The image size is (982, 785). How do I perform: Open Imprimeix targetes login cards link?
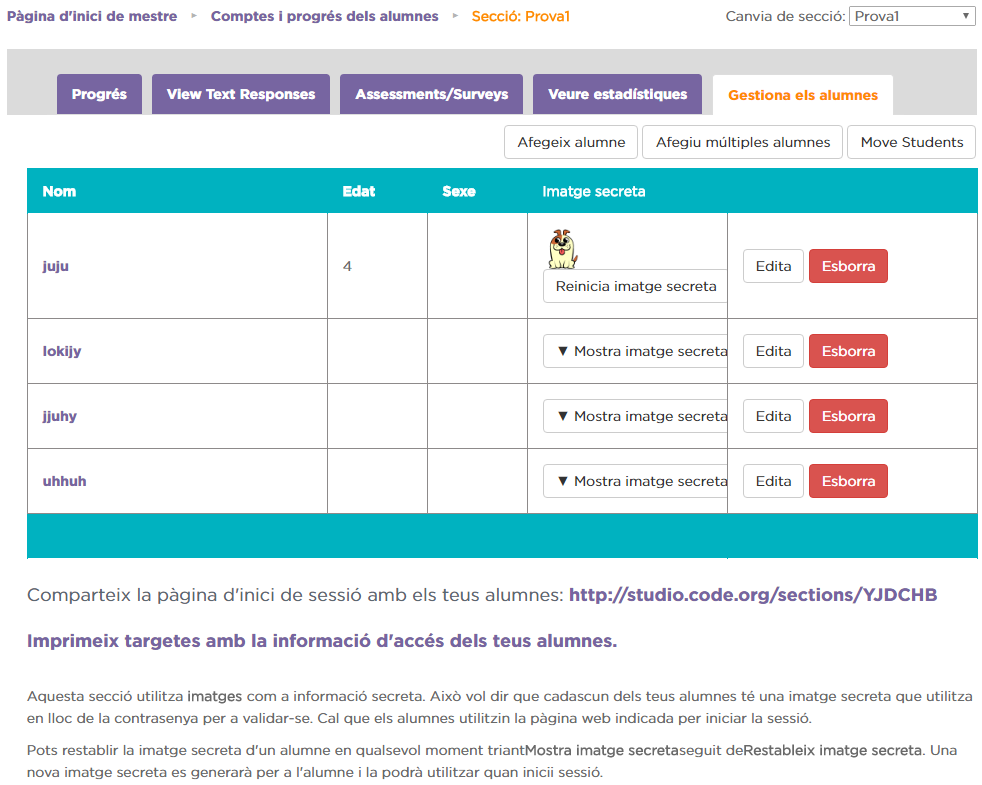point(322,641)
